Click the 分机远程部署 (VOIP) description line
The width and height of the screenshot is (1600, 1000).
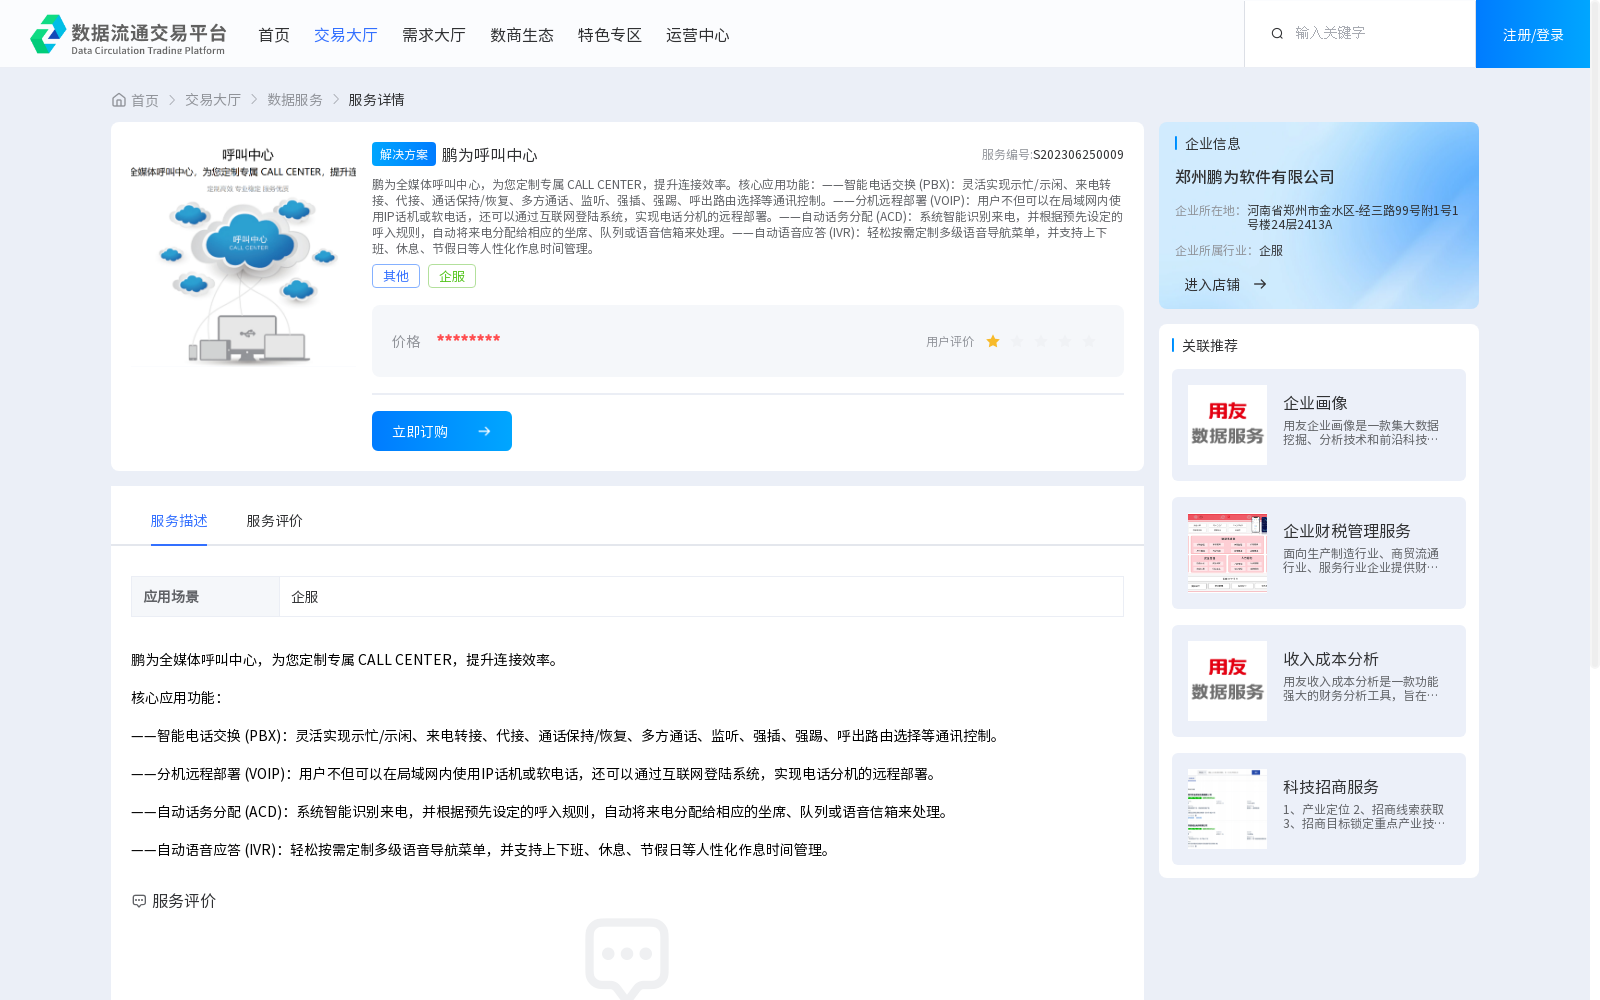click(536, 774)
